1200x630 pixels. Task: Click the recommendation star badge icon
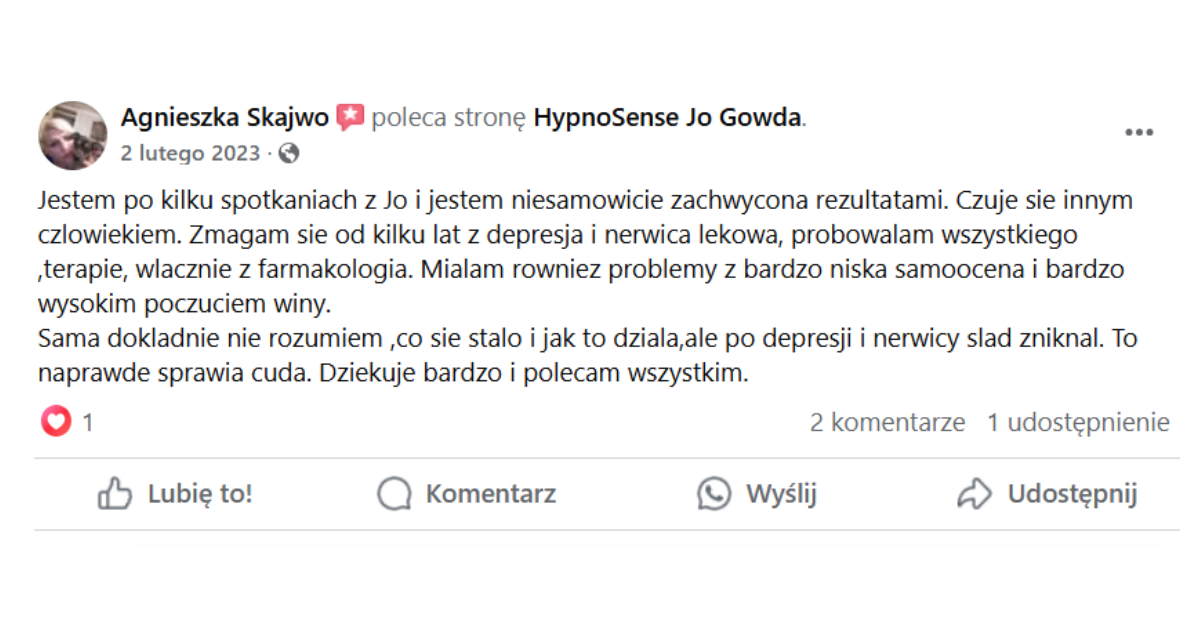coord(350,118)
